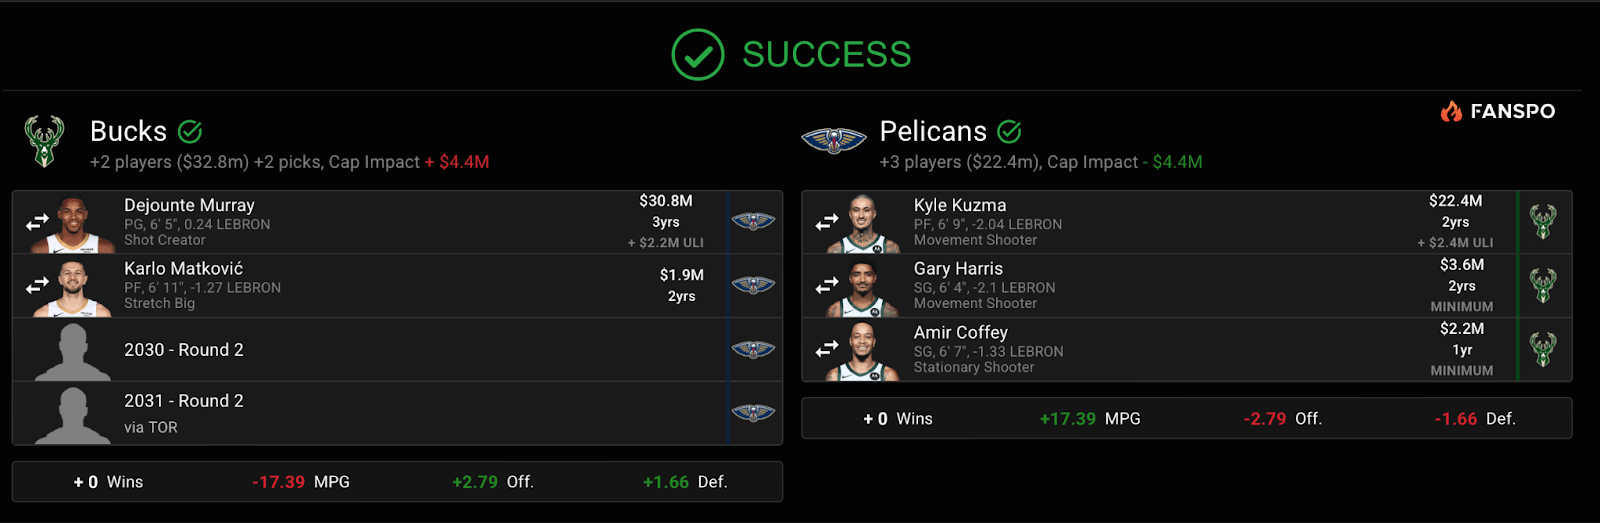Click the Pelicans team logo in header
This screenshot has height=523, width=1600.
click(x=833, y=141)
